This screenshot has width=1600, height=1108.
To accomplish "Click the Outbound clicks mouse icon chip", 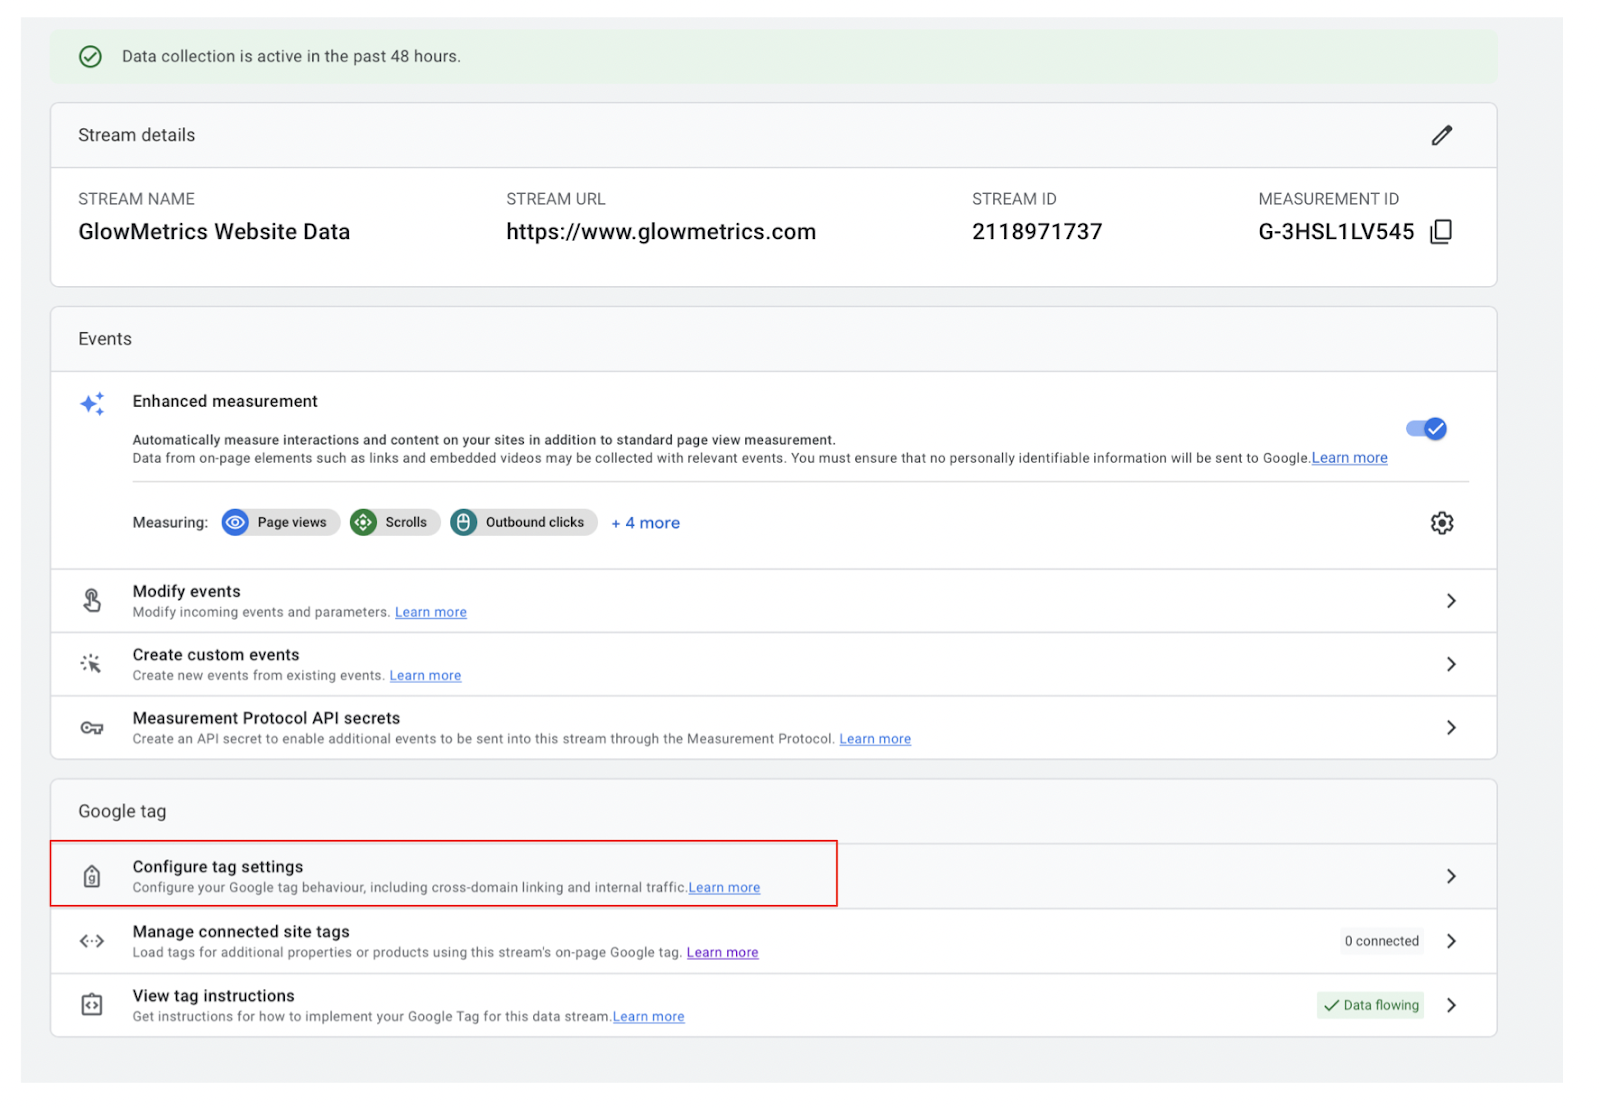I will [463, 522].
